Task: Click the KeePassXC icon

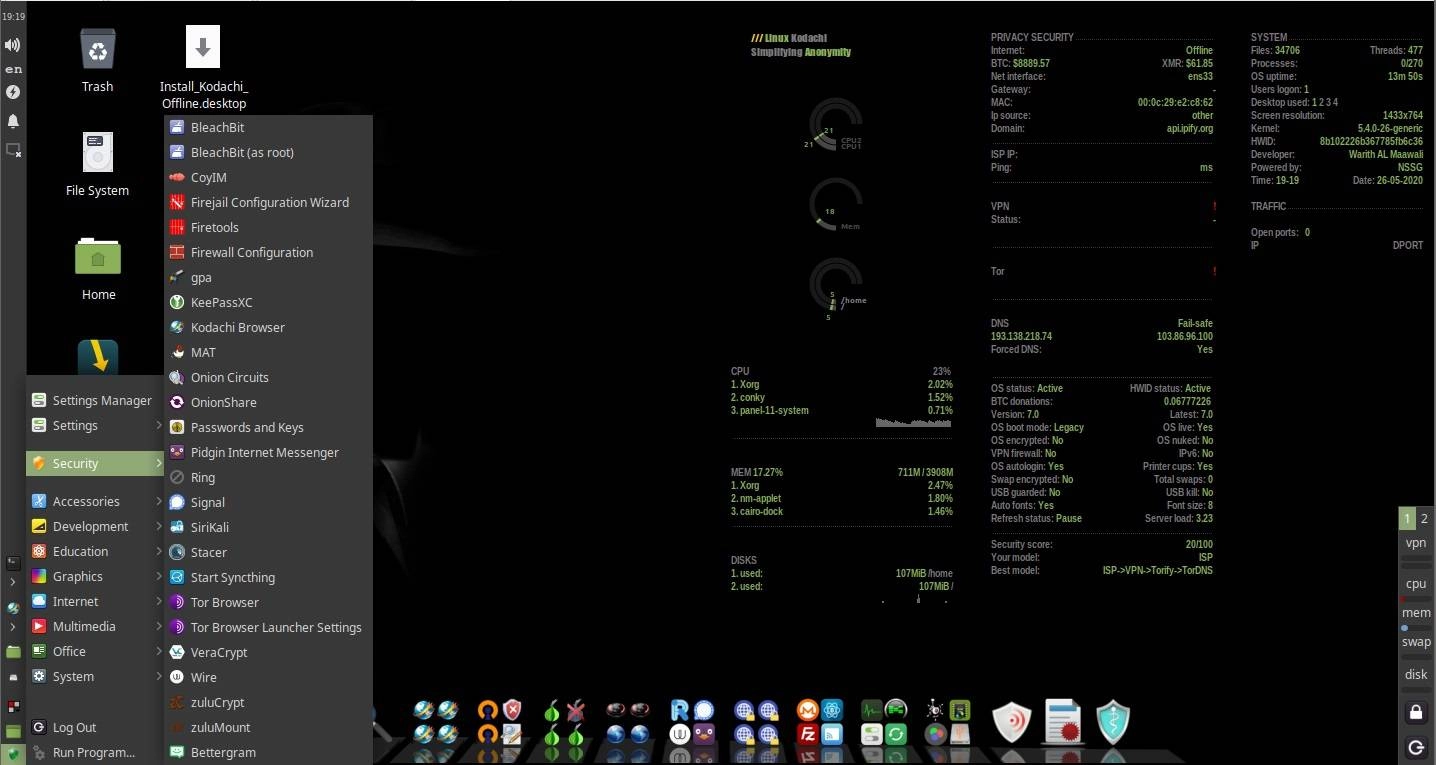Action: pyautogui.click(x=177, y=303)
